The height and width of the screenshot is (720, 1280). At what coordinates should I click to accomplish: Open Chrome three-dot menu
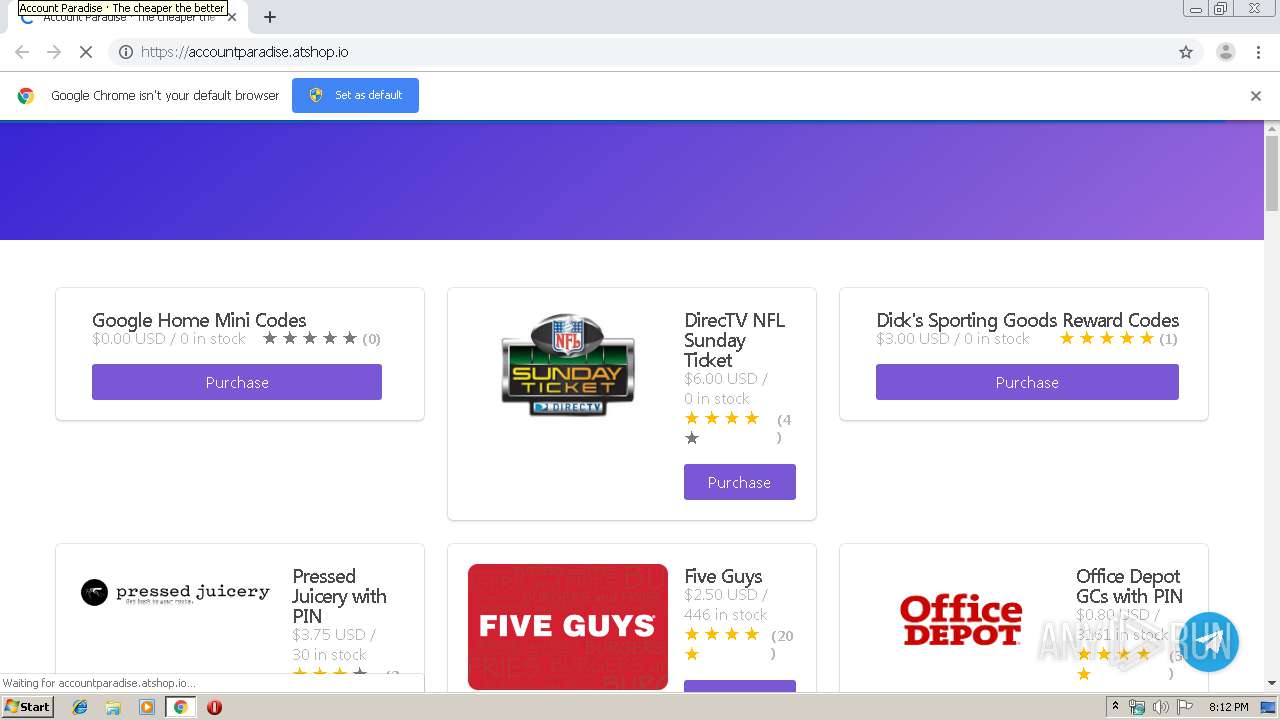point(1259,52)
